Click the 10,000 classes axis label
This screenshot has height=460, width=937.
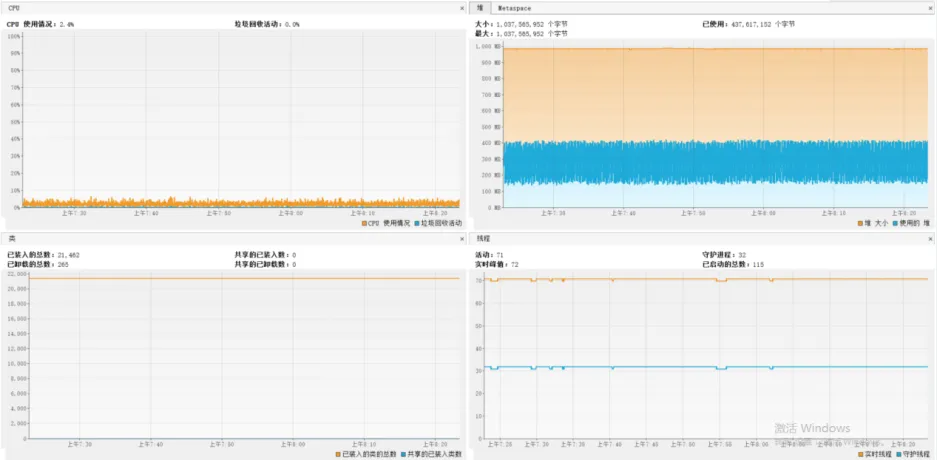19,363
